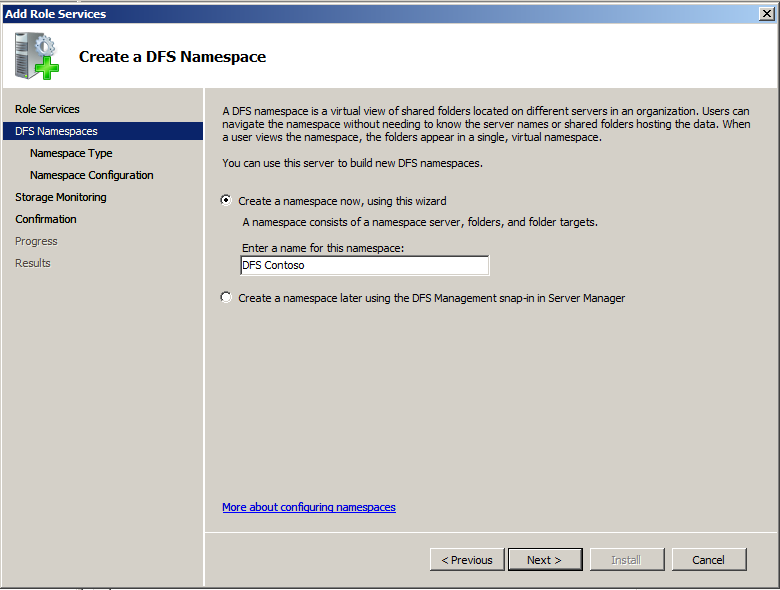Click the 'Create a DFS Namespace' heading
Image resolution: width=780 pixels, height=590 pixels.
(172, 57)
